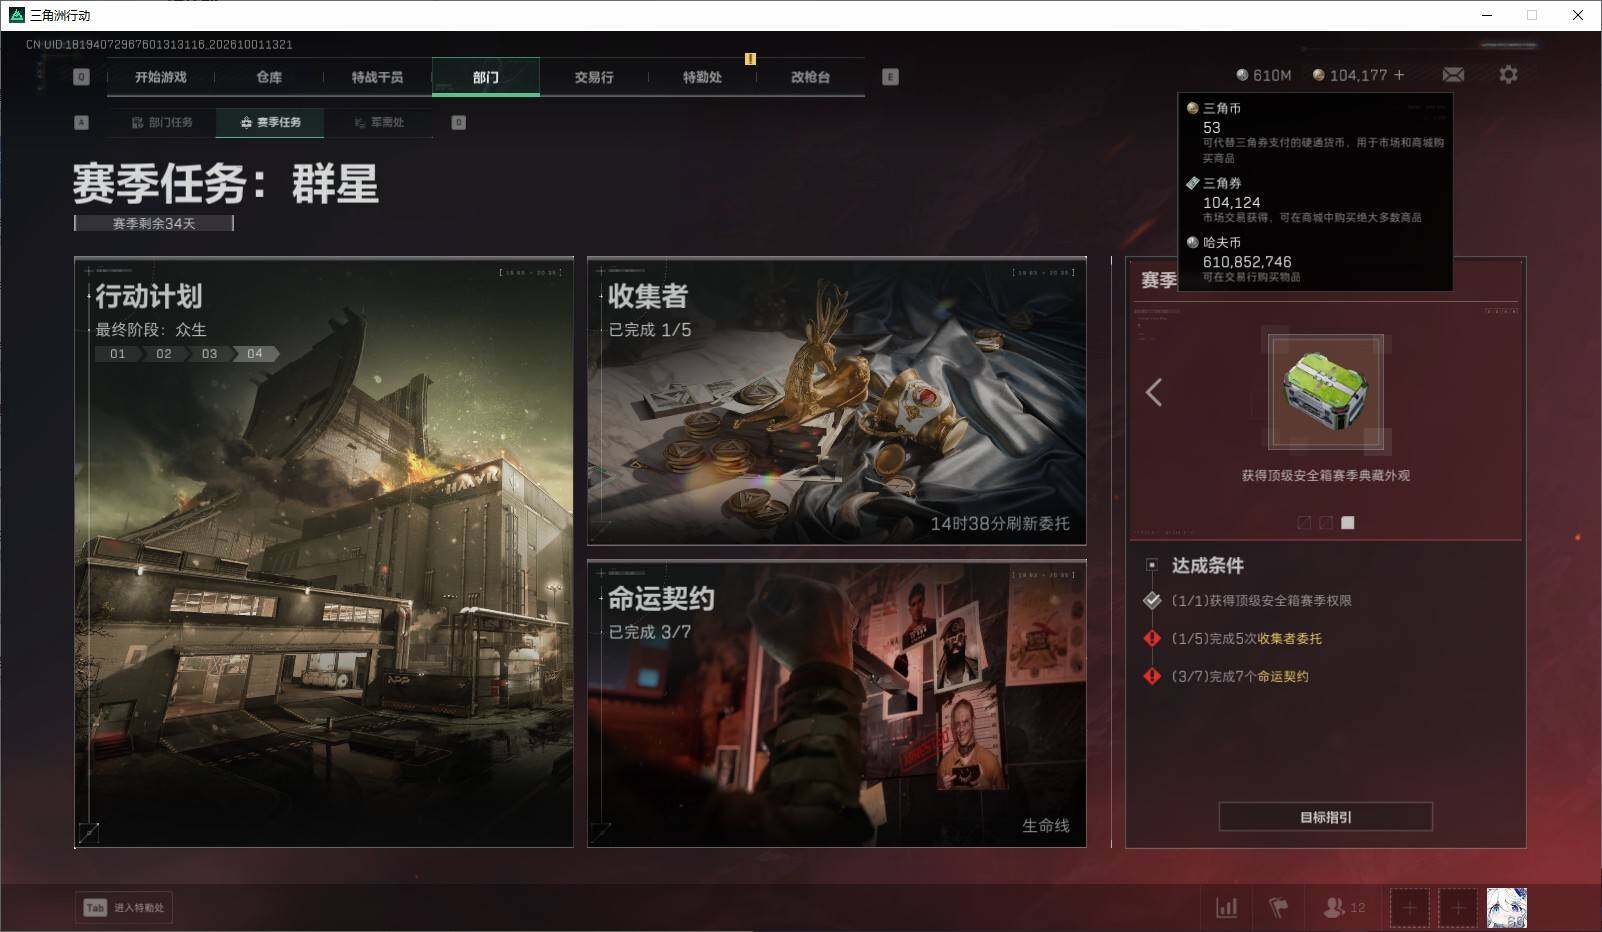Open the bar chart stats icon
The image size is (1602, 932).
click(1226, 908)
